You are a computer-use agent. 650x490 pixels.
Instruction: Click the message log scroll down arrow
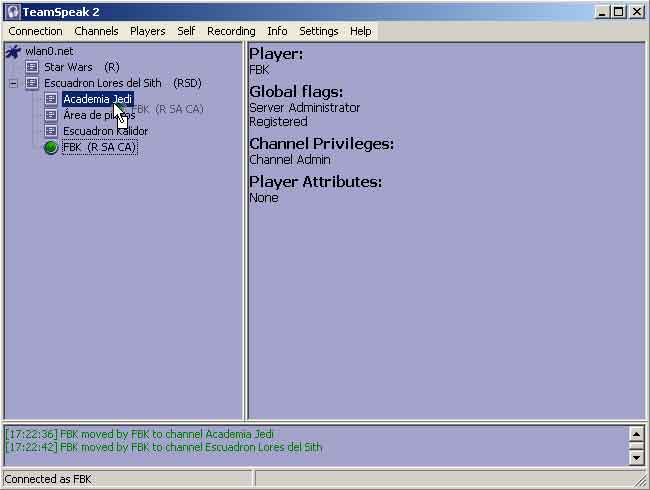(x=636, y=458)
